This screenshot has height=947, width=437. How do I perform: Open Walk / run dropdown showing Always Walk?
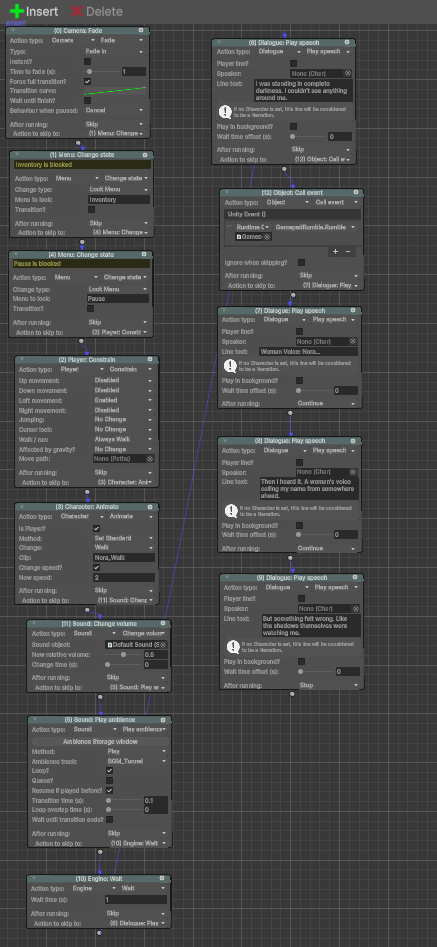(124, 439)
